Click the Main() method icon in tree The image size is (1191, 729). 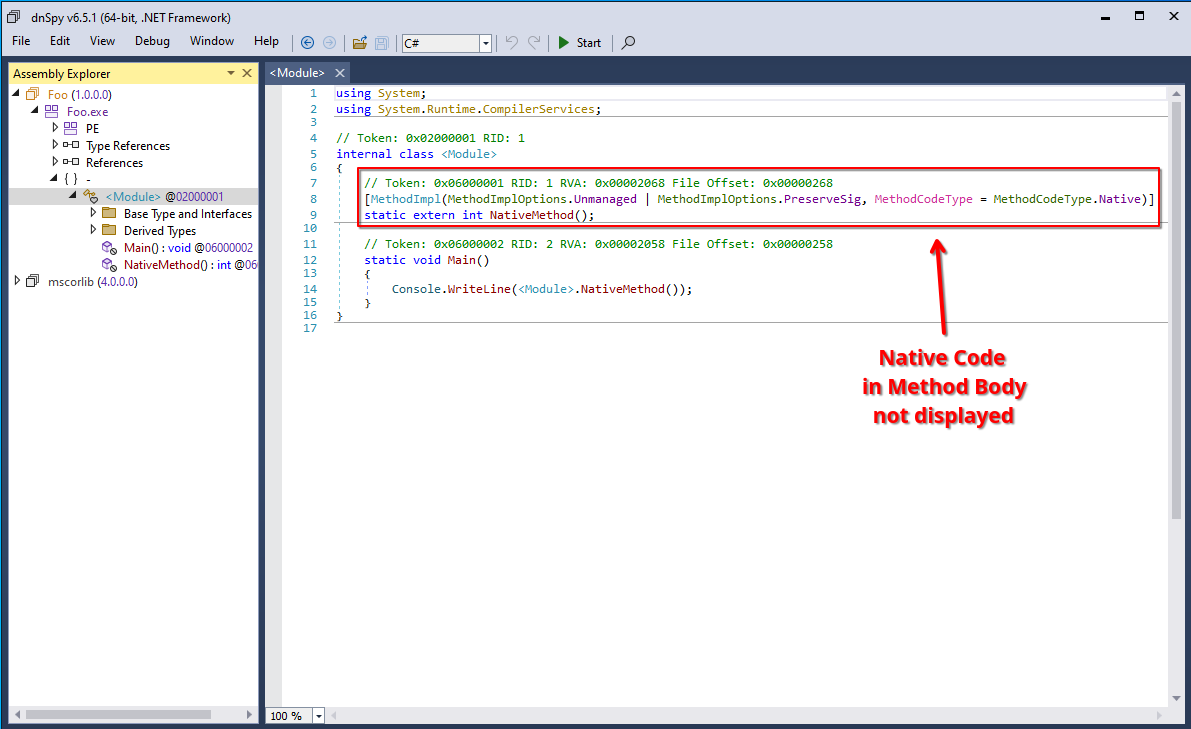[109, 247]
